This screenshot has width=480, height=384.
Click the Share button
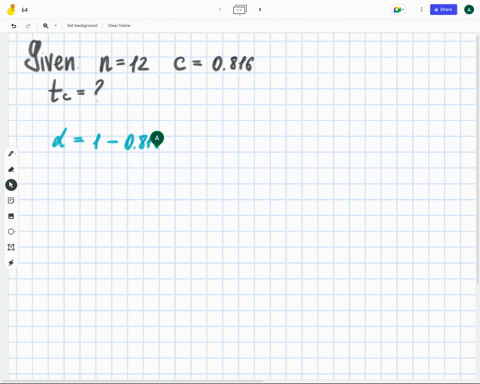(443, 10)
